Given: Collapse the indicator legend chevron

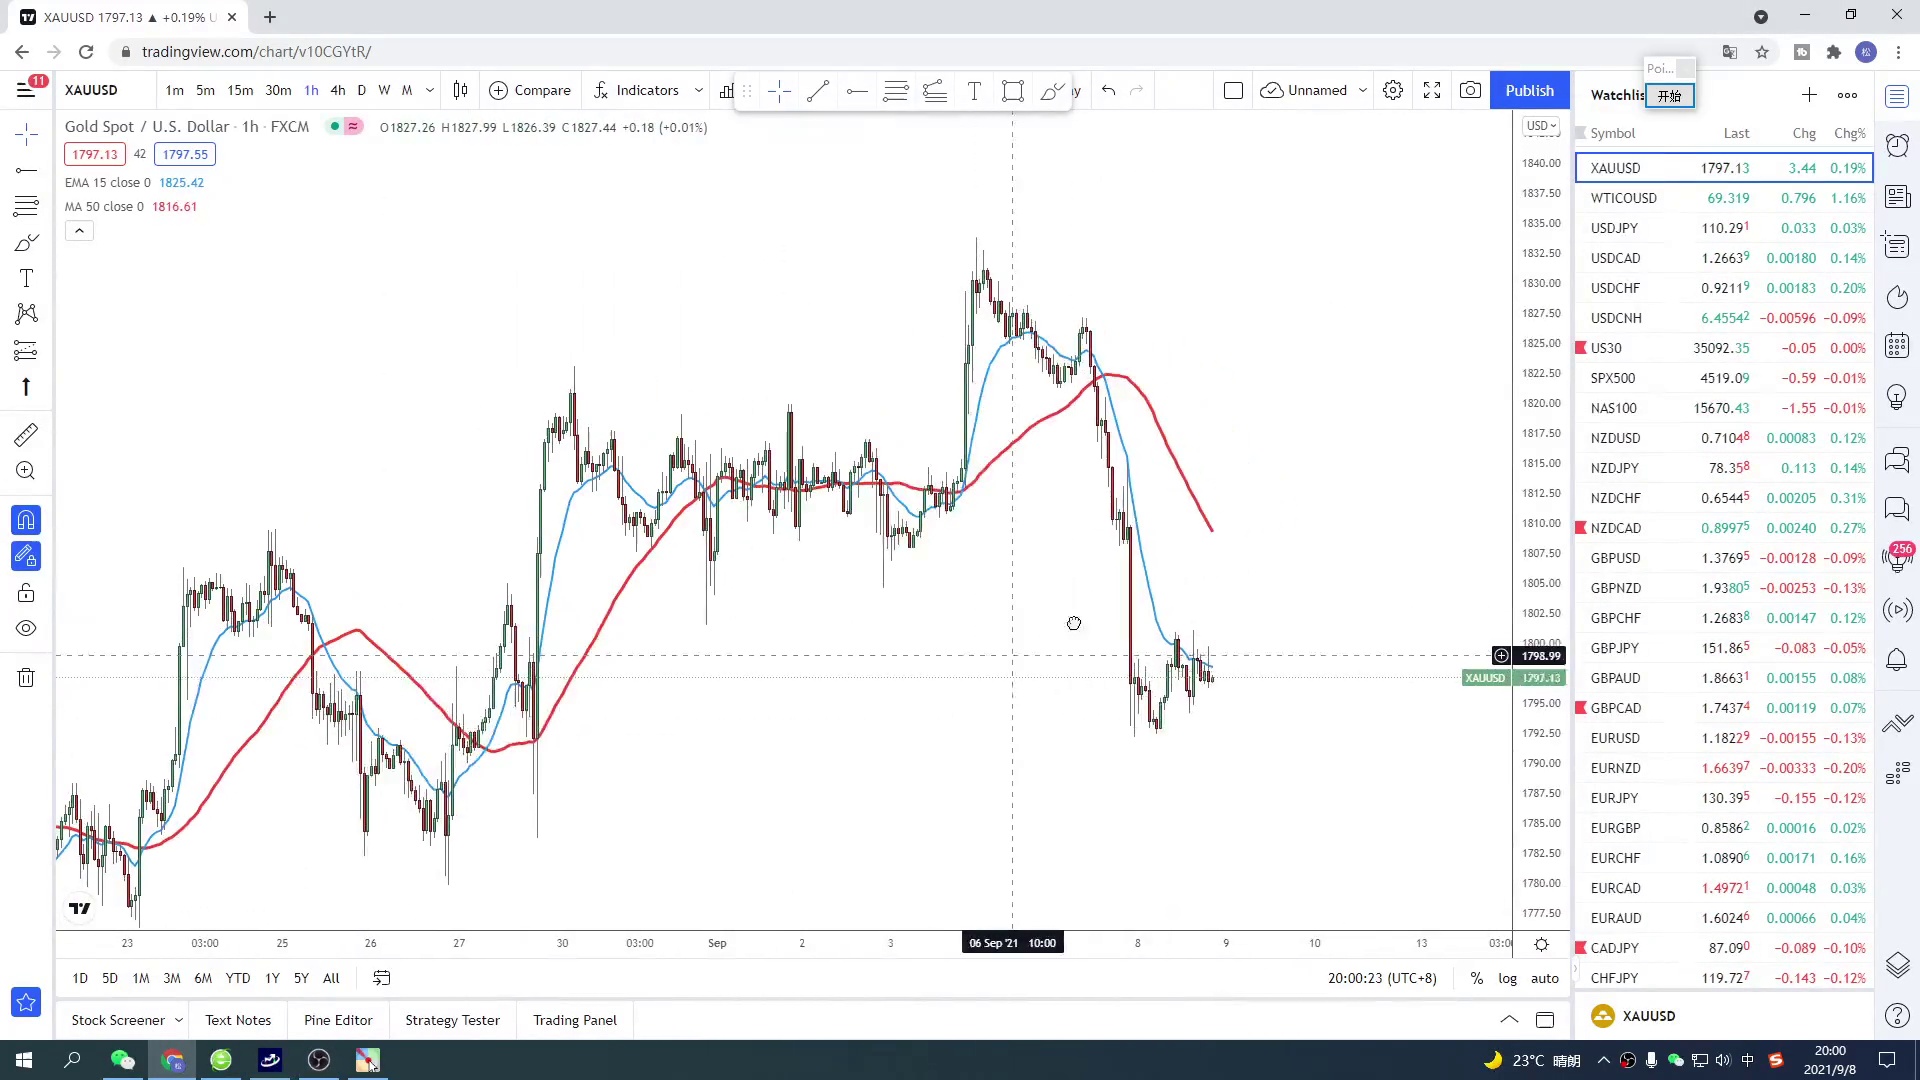Looking at the screenshot, I should pyautogui.click(x=79, y=231).
